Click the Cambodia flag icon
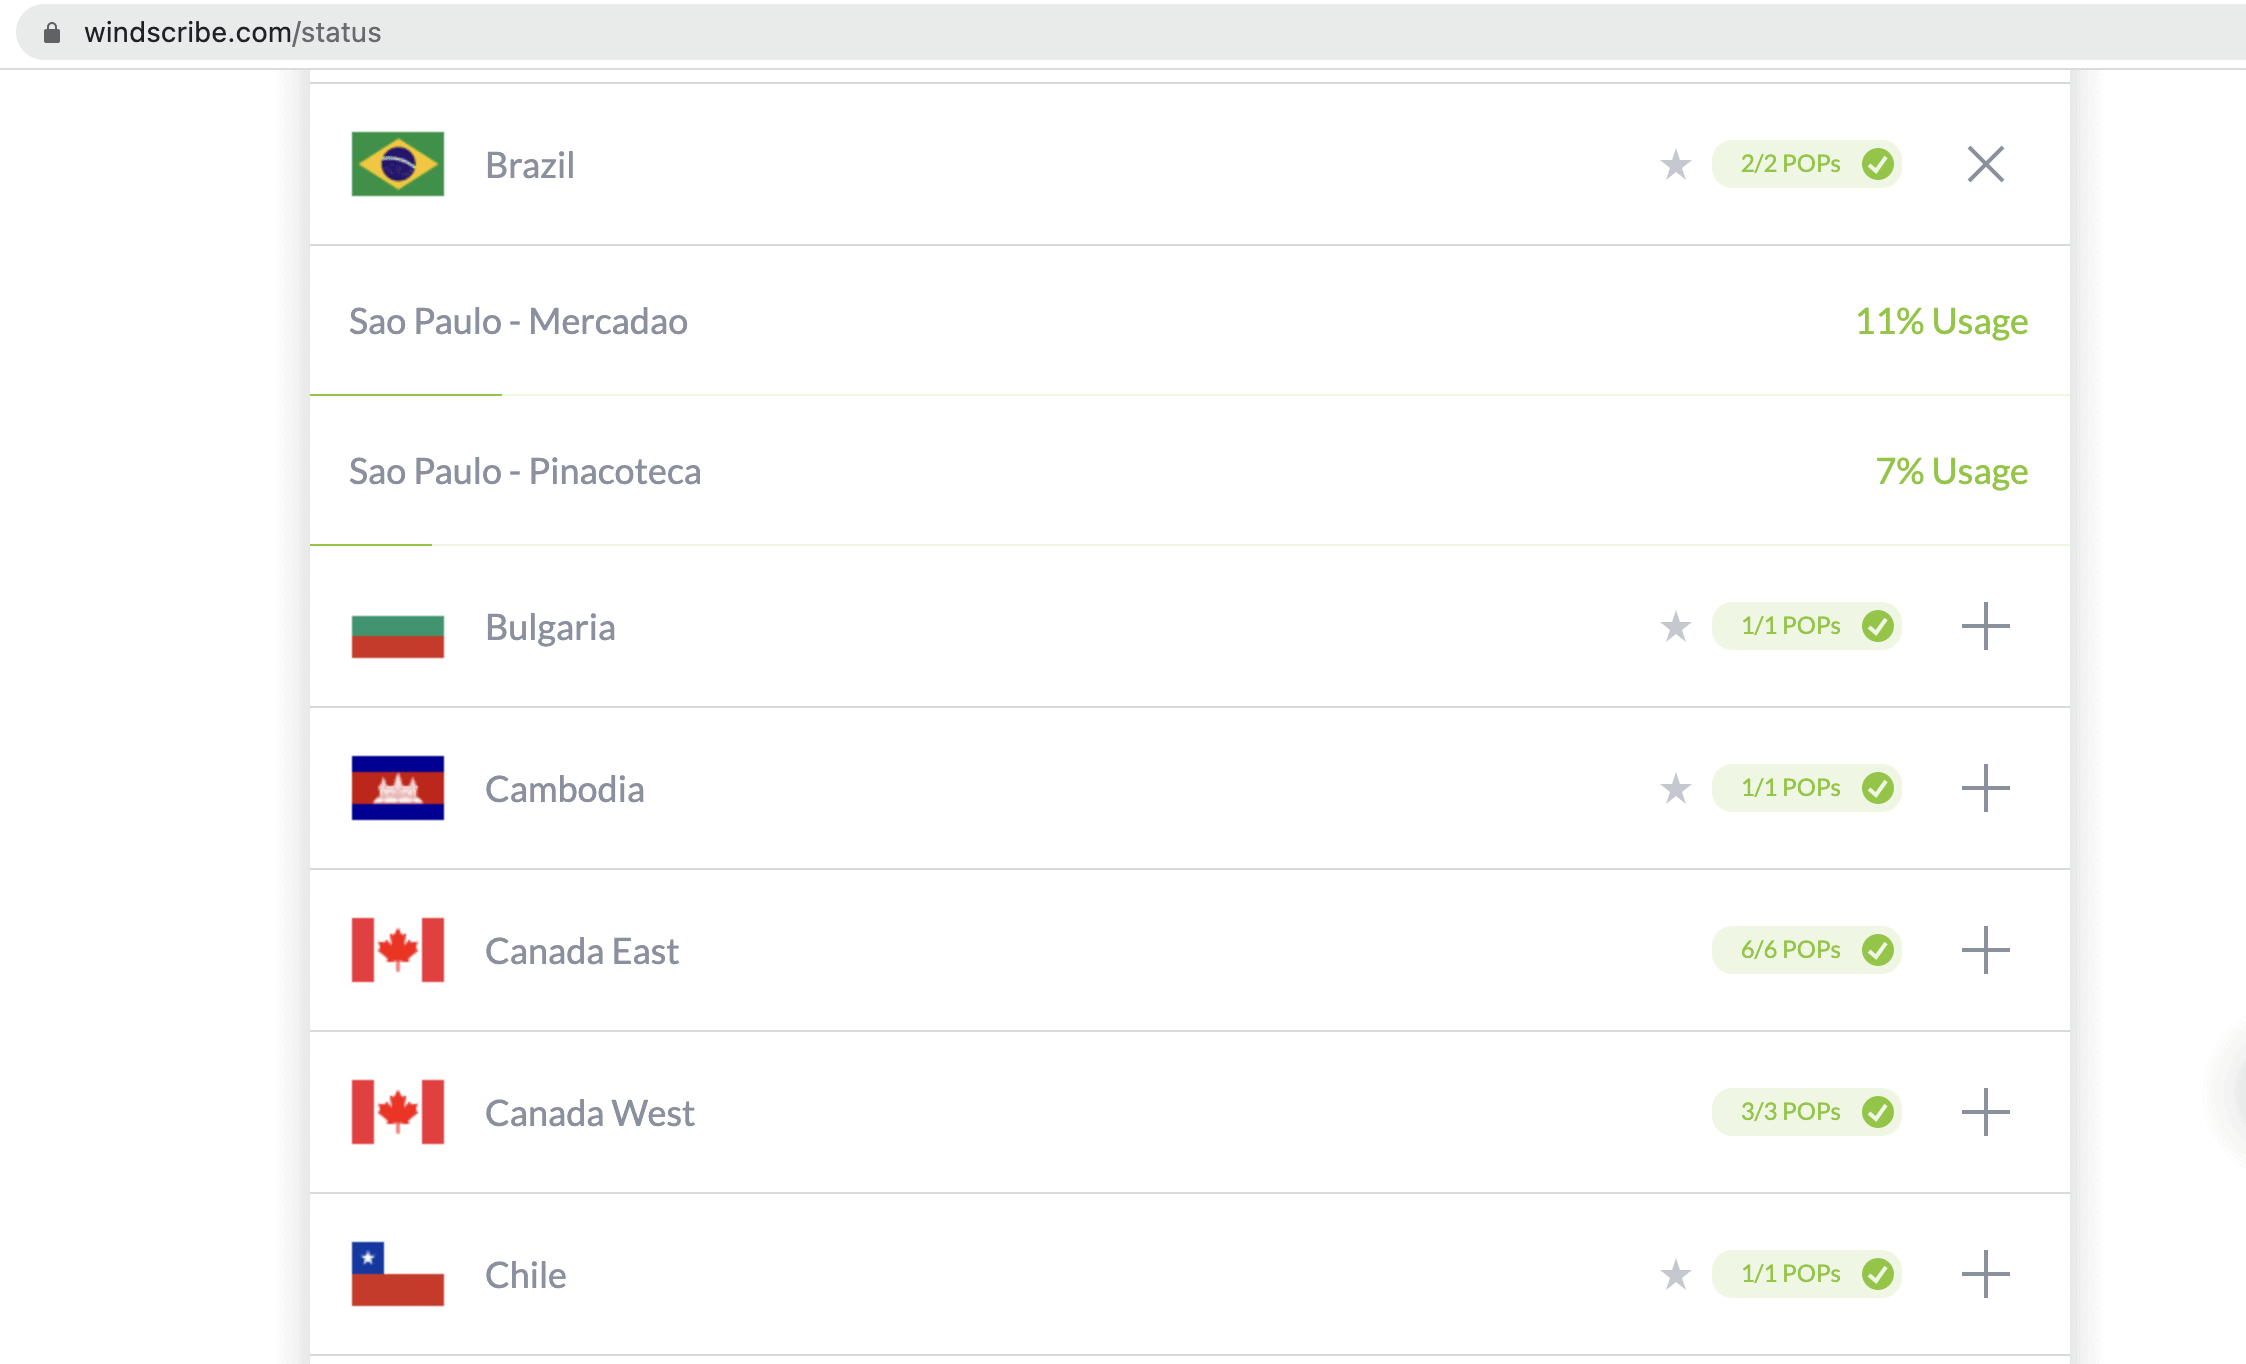 397,788
